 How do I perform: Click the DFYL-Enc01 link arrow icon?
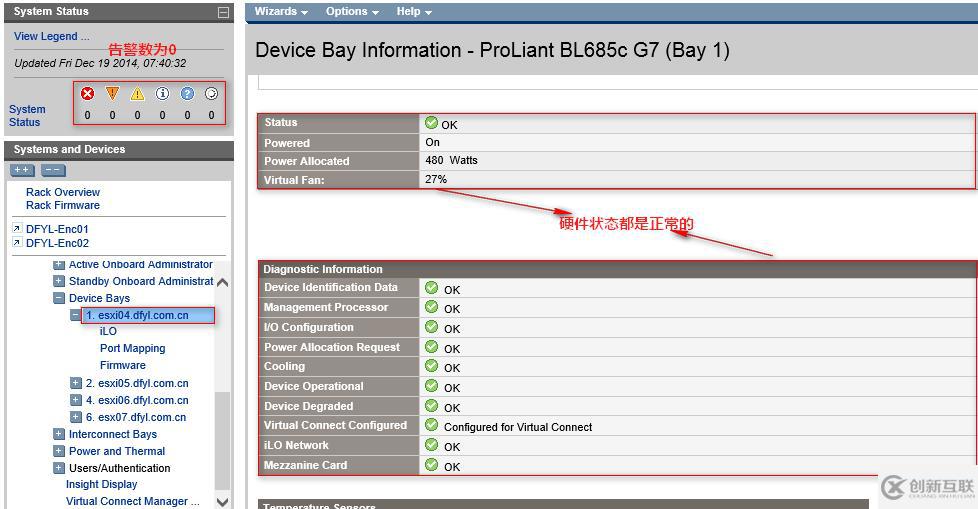pyautogui.click(x=17, y=228)
